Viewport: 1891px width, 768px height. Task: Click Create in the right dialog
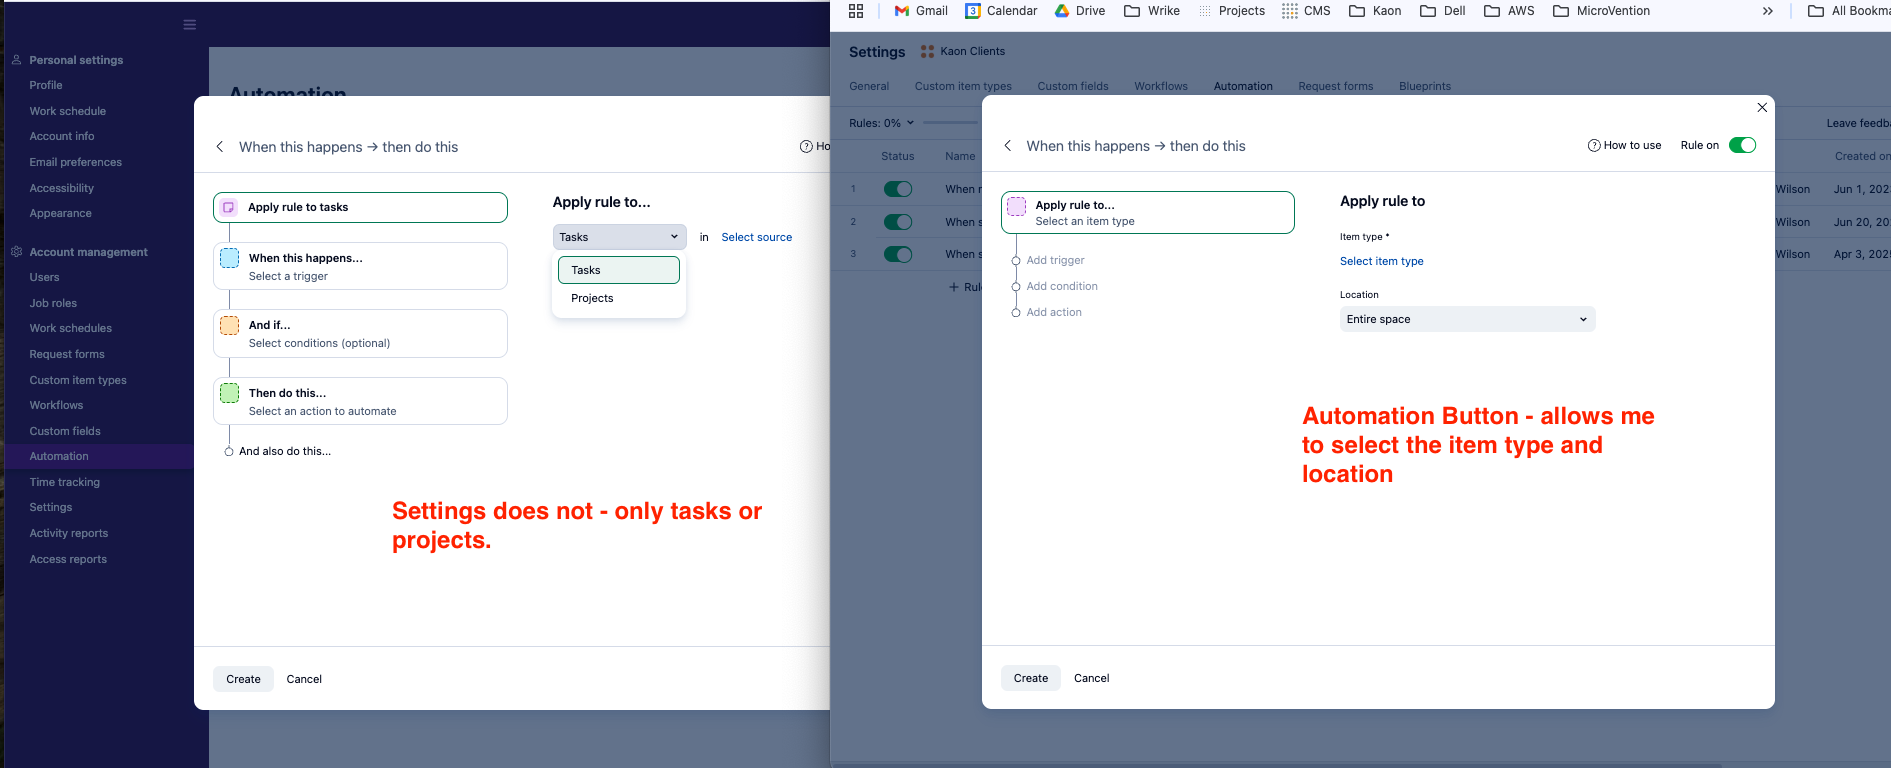[x=1031, y=678]
